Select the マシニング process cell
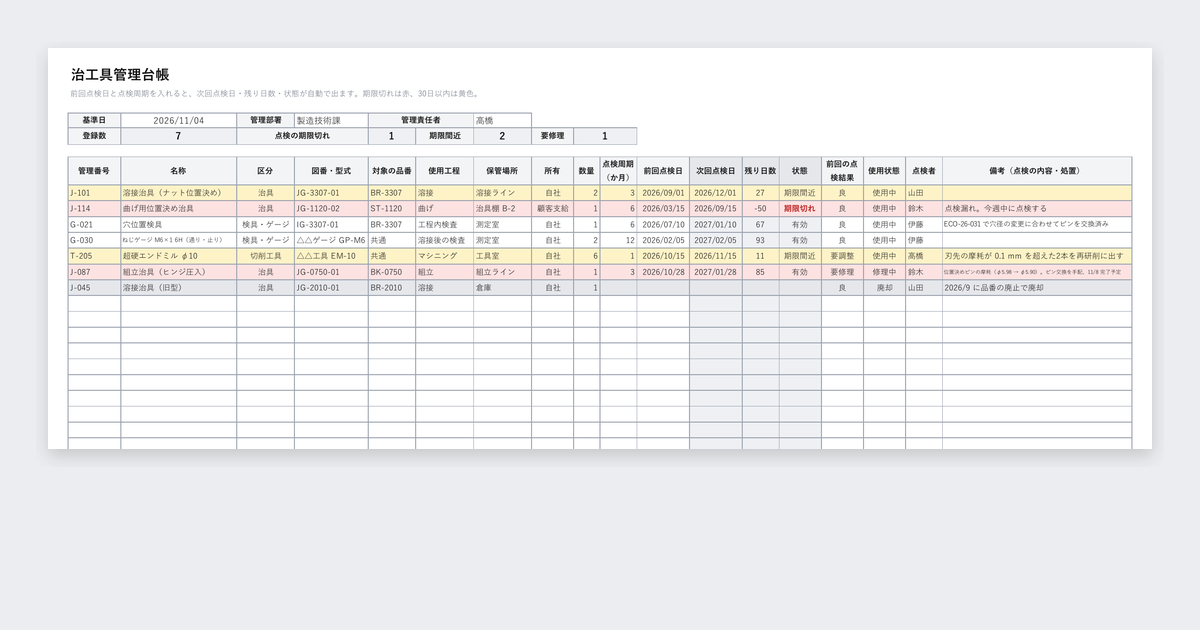 pyautogui.click(x=444, y=256)
